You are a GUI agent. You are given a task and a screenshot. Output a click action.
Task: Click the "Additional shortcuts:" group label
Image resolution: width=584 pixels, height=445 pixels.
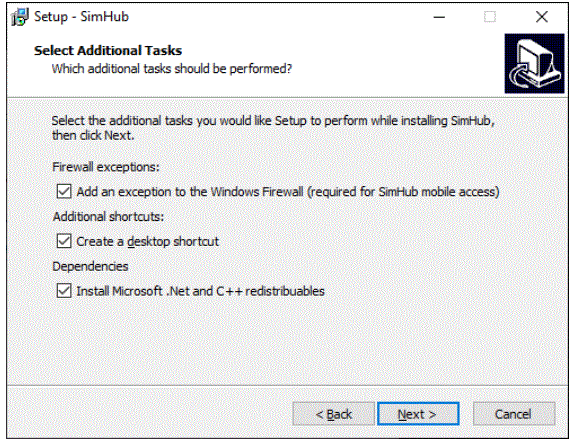pos(108,216)
